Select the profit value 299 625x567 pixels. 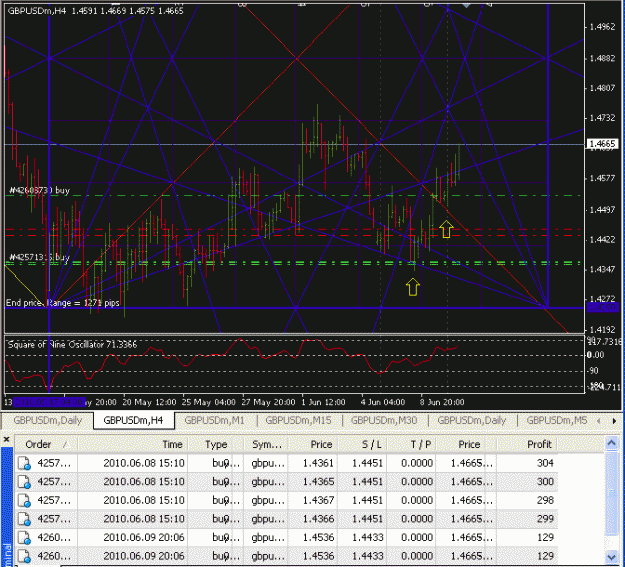[545, 519]
